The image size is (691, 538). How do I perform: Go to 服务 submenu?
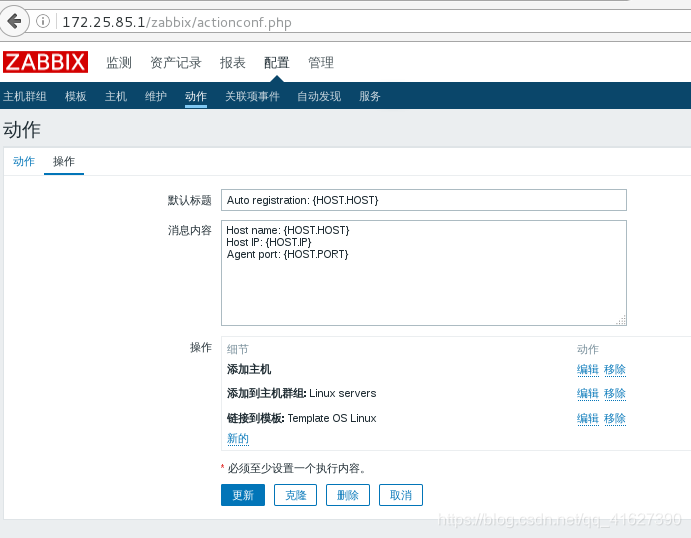click(x=370, y=96)
